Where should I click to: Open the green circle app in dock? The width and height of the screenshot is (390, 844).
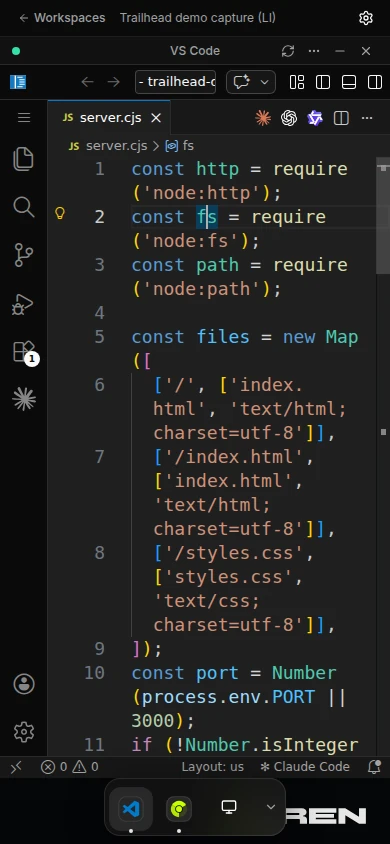(179, 809)
